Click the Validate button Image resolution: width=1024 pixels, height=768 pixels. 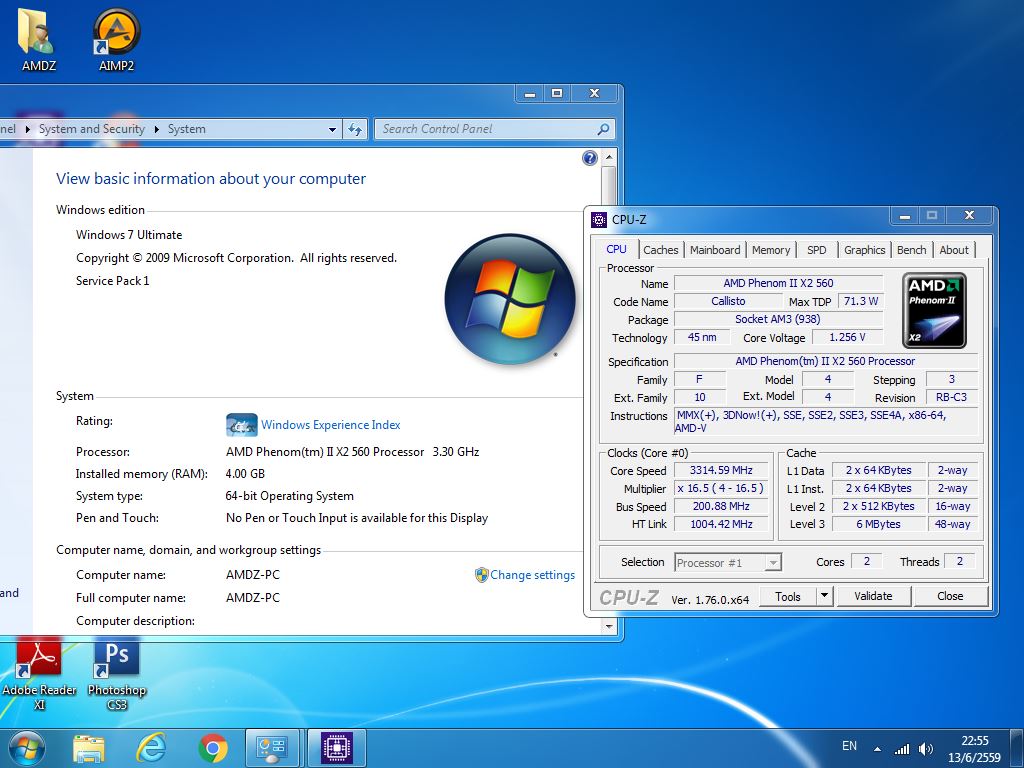pos(873,596)
